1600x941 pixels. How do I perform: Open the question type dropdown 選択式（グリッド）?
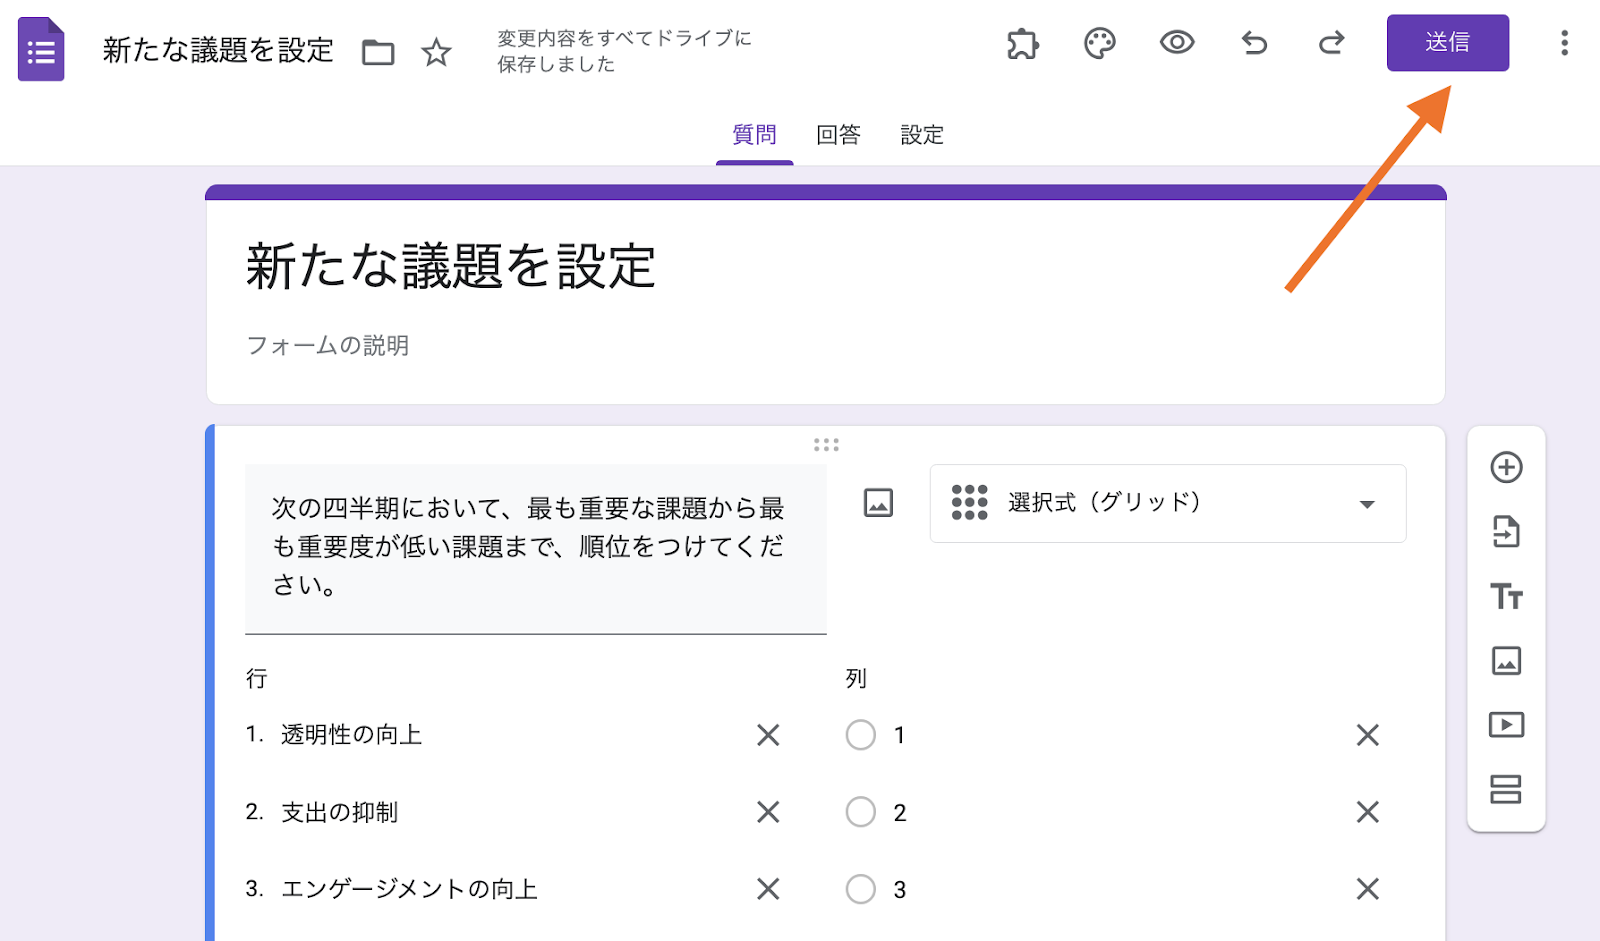(x=1167, y=504)
